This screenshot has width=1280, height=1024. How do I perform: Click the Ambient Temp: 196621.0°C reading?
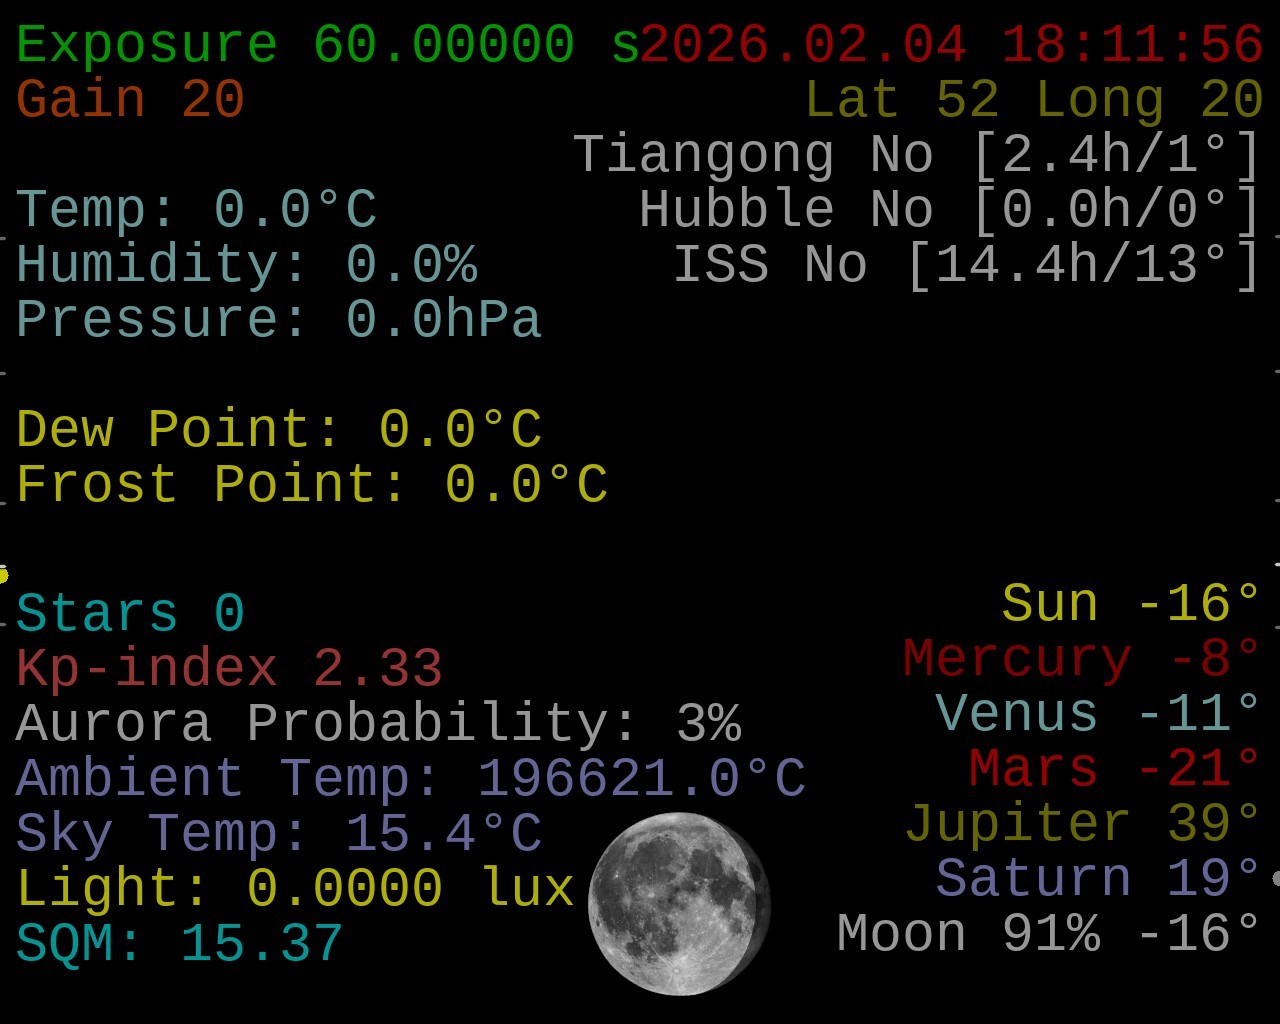[x=410, y=778]
